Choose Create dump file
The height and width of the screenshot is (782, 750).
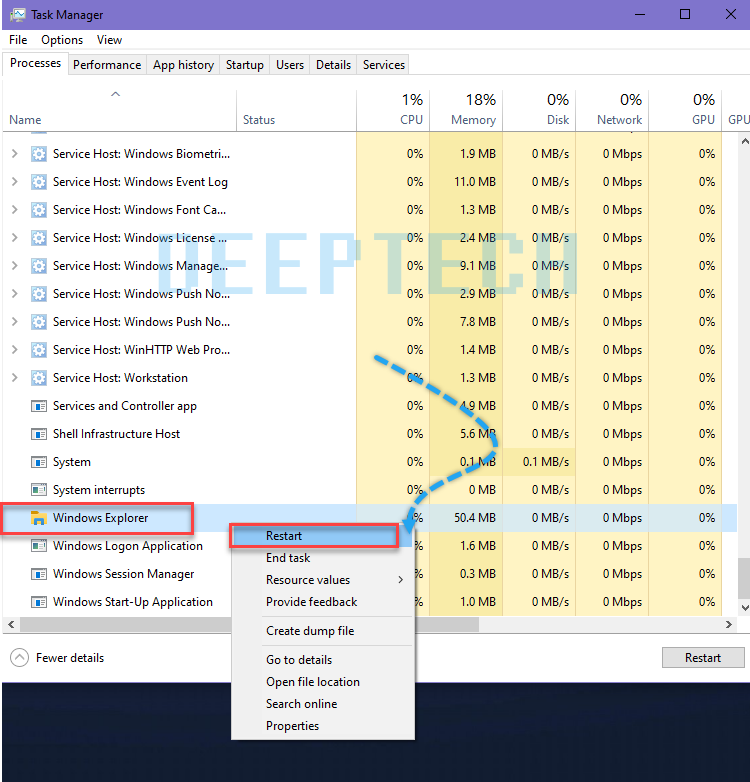point(323,631)
